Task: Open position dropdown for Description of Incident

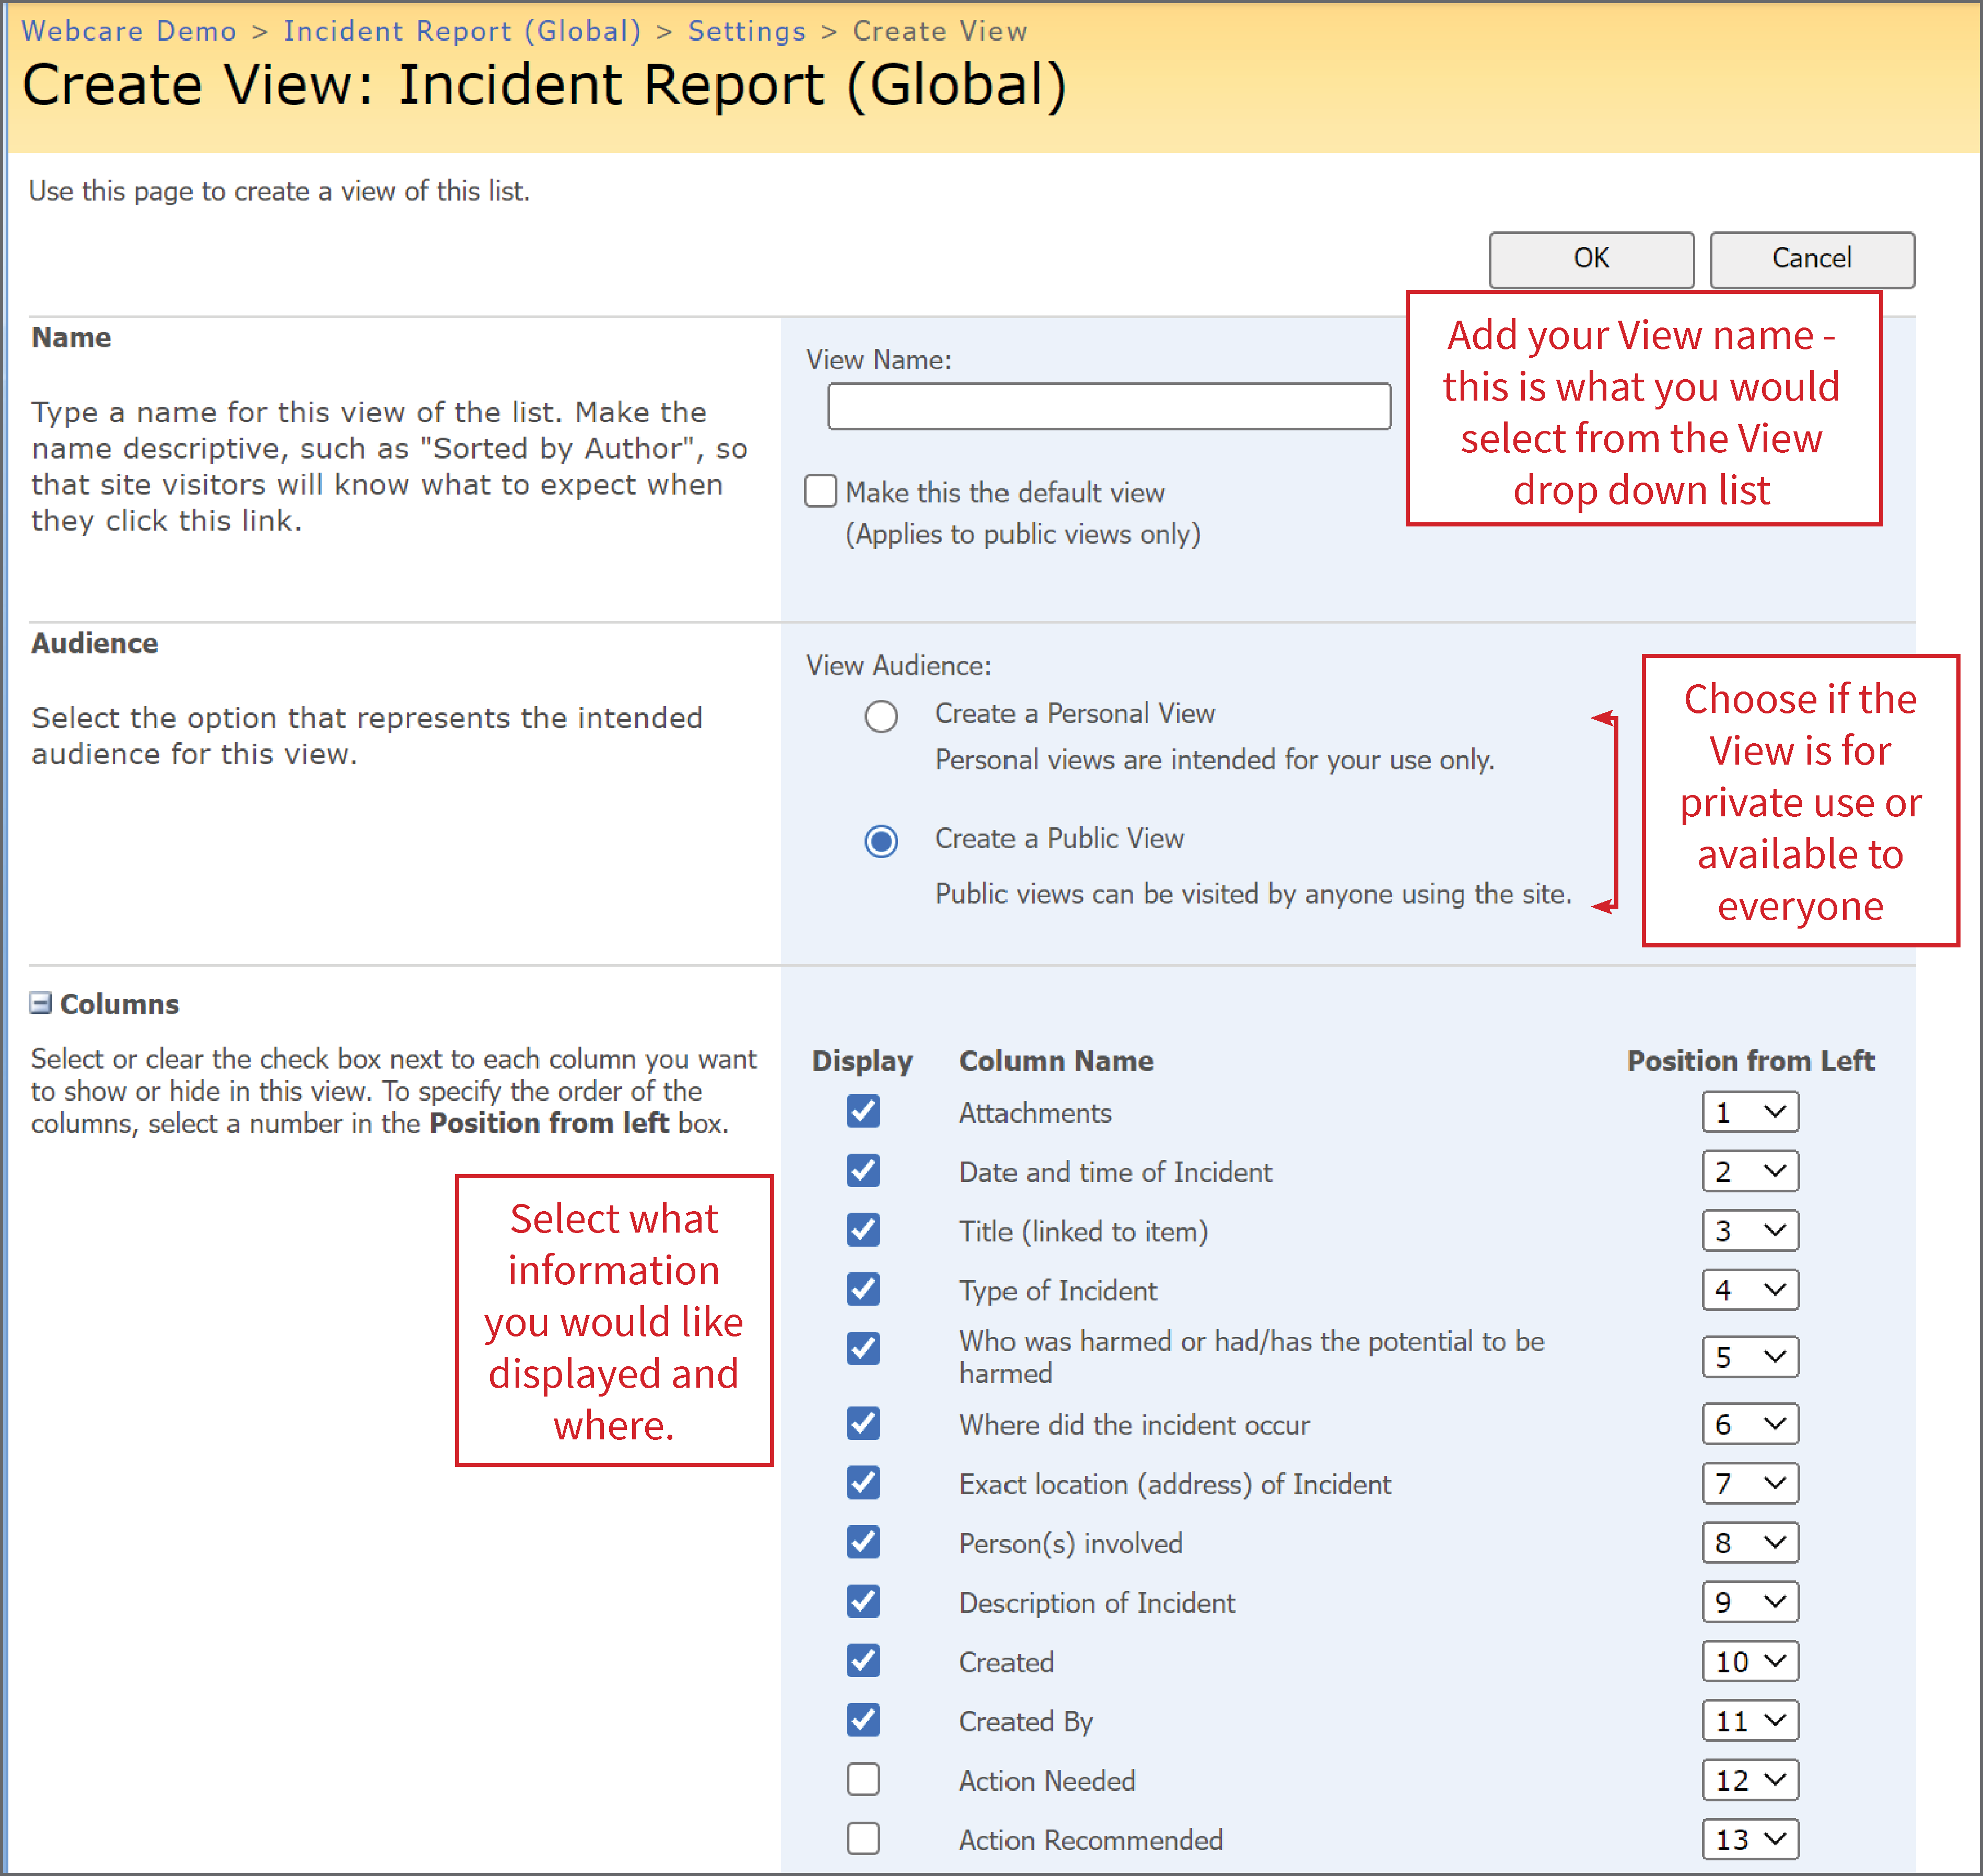Action: 1750,1602
